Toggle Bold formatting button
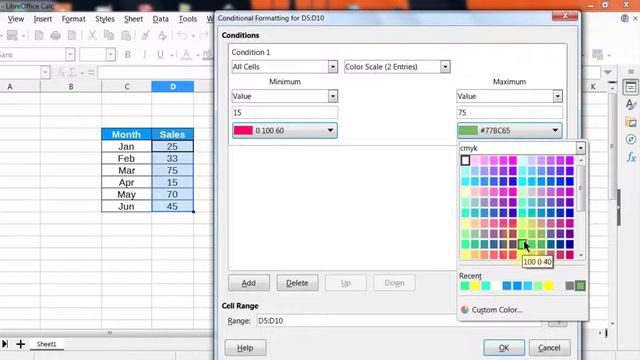This screenshot has width=640, height=360. [128, 55]
